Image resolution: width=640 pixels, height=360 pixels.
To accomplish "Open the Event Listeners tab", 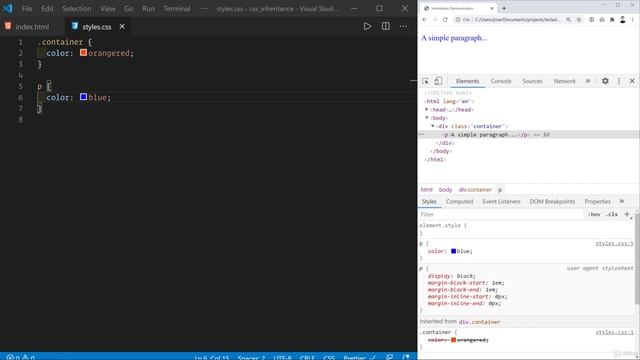I will (x=501, y=202).
